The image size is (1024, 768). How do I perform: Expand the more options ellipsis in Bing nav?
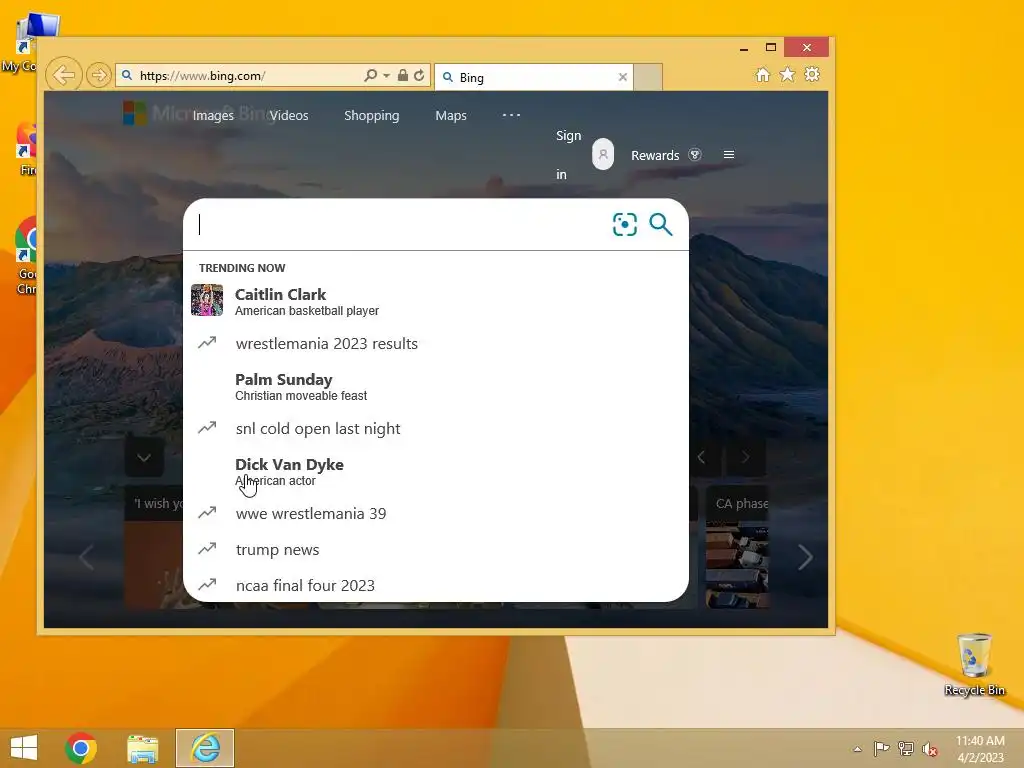[511, 115]
